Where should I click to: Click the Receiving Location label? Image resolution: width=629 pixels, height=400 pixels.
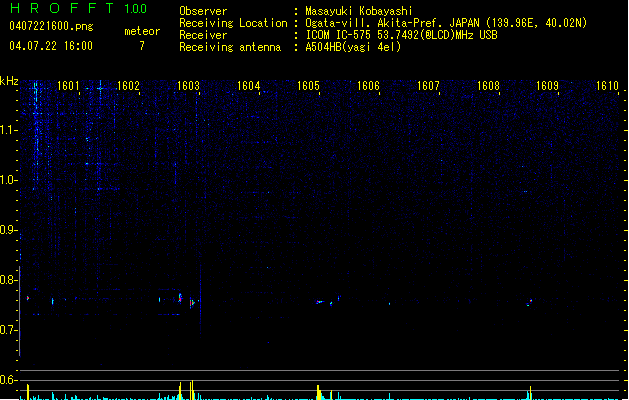pyautogui.click(x=233, y=23)
